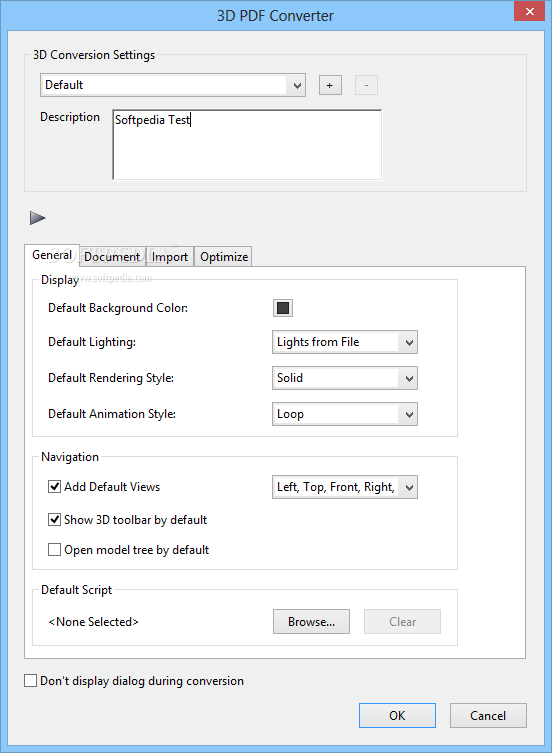Click the <None Selected> script text
Screen dimensions: 552x753
[93, 621]
